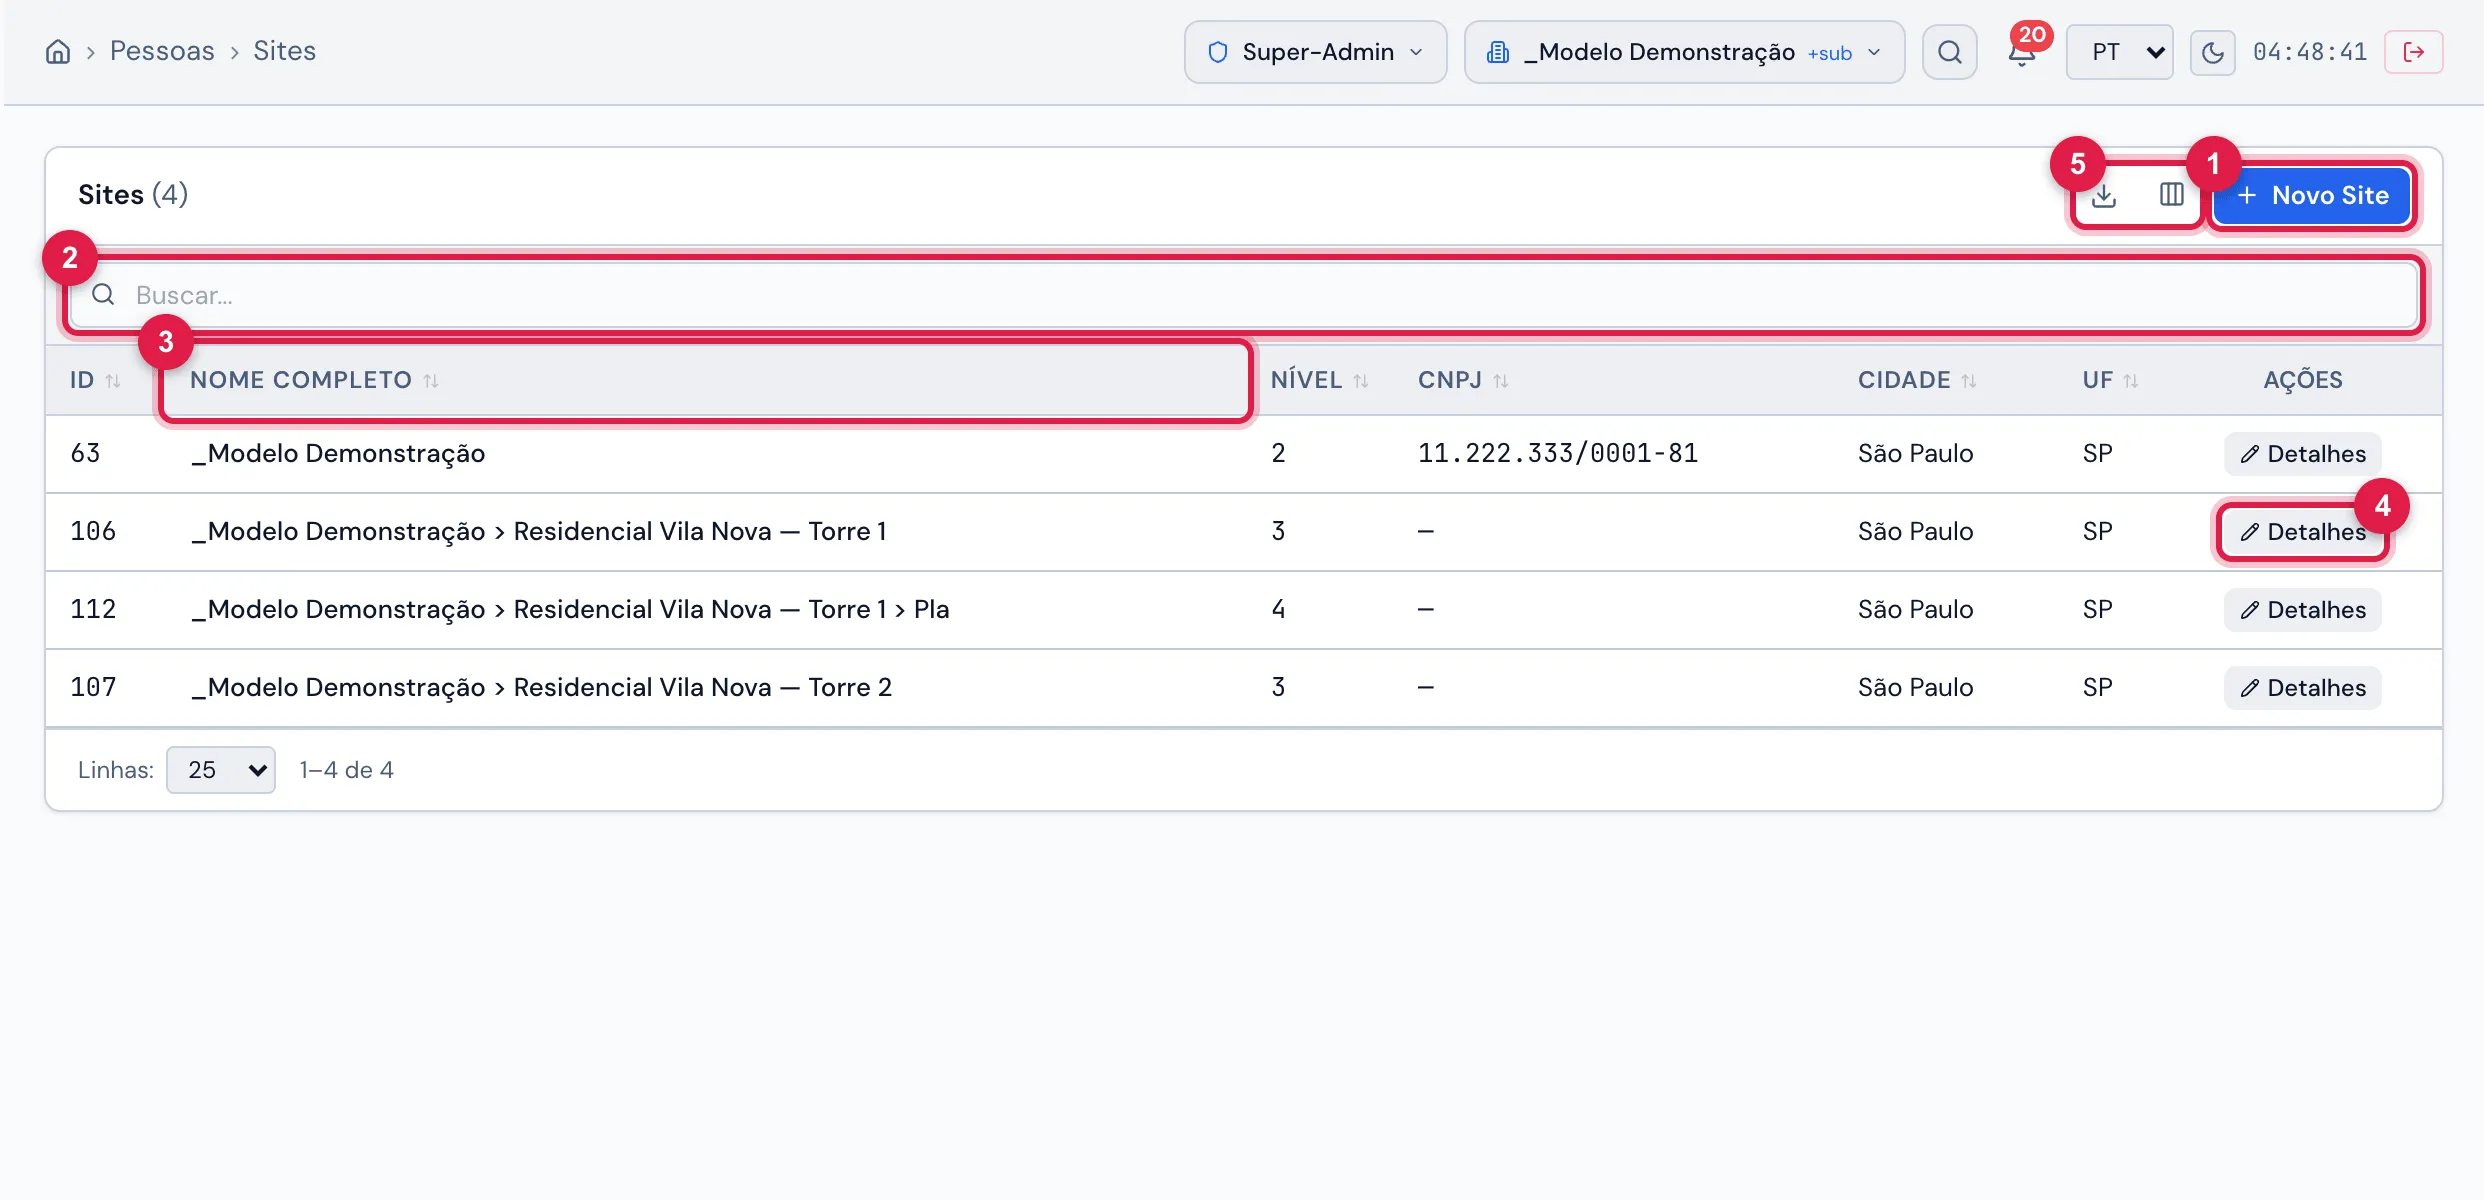Sort by Nome Completo column
The width and height of the screenshot is (2484, 1200).
314,380
